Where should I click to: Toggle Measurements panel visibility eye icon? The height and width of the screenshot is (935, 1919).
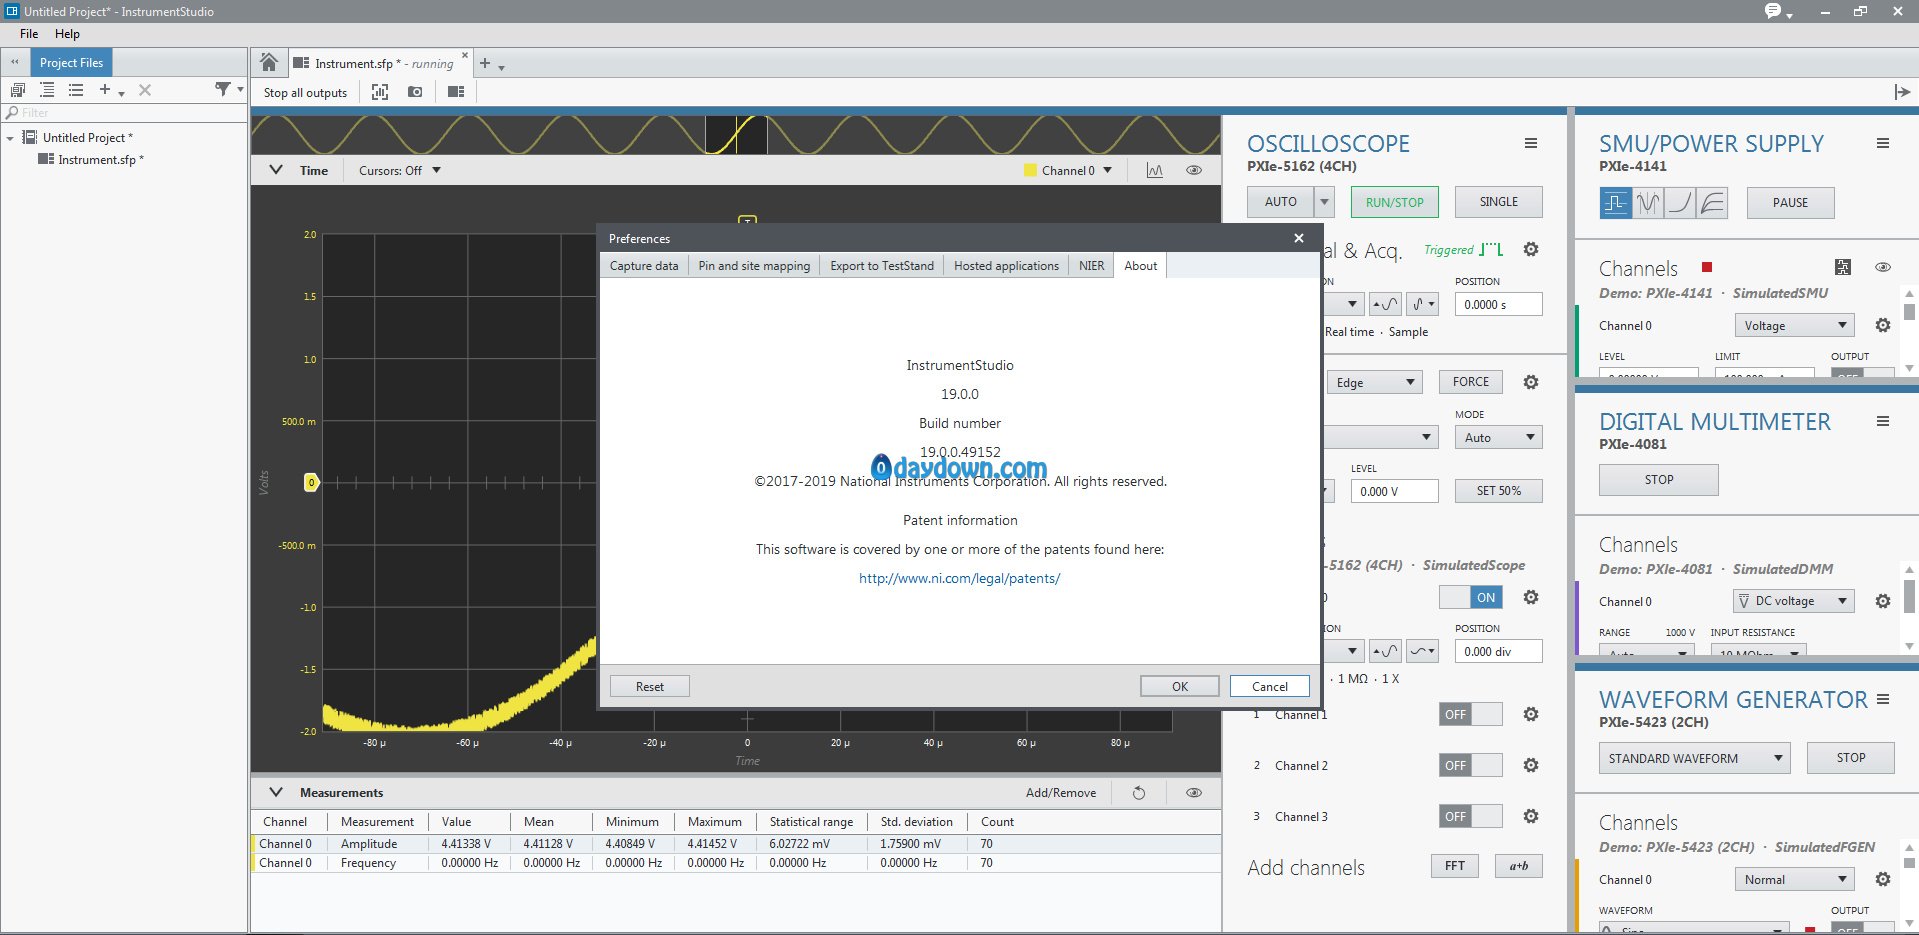click(x=1194, y=793)
